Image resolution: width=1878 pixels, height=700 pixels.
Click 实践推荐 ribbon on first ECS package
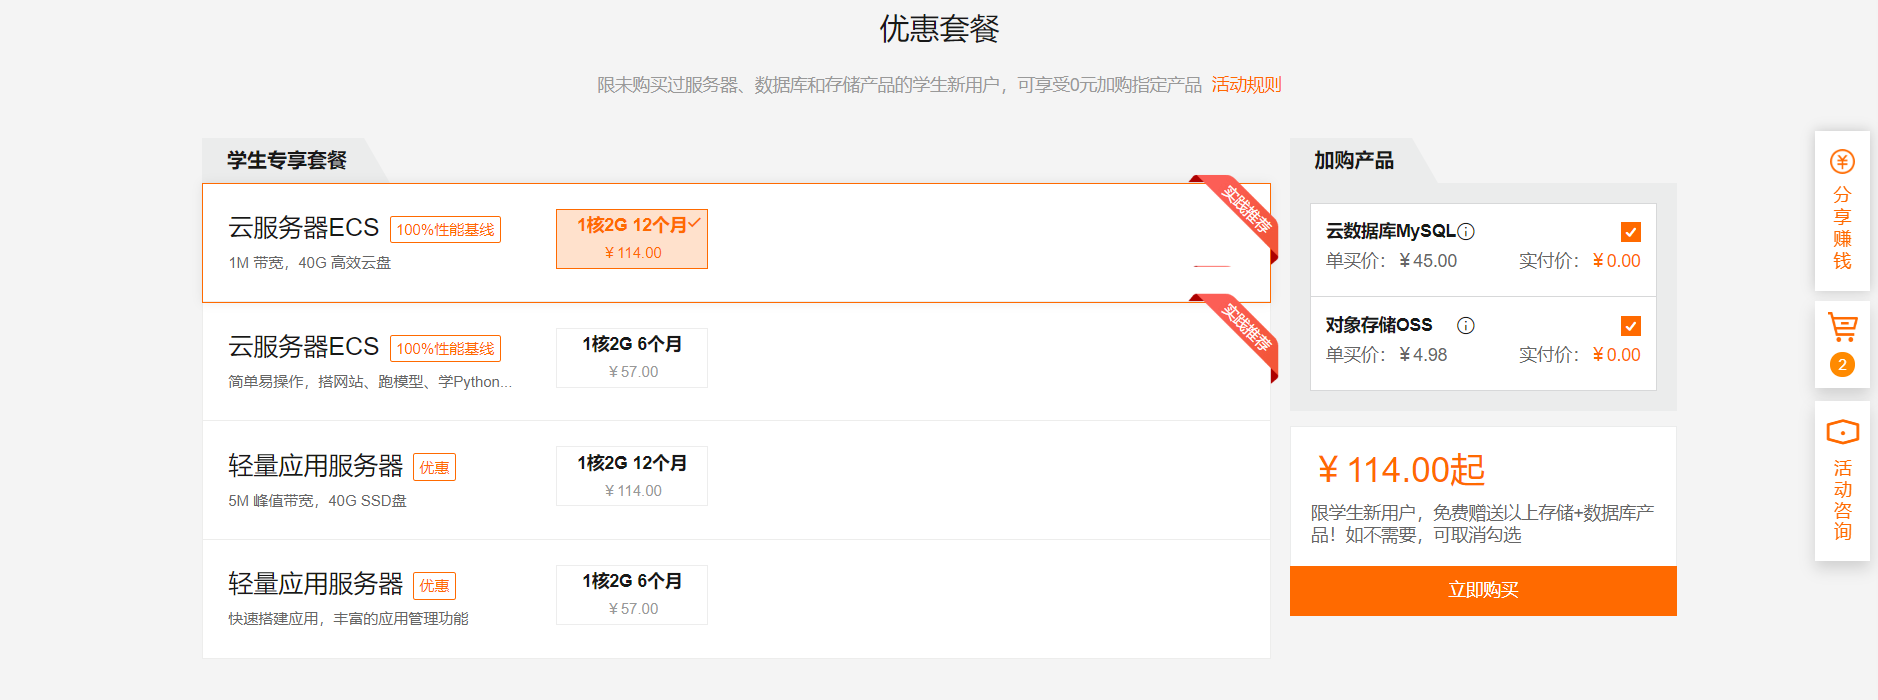tap(1246, 210)
